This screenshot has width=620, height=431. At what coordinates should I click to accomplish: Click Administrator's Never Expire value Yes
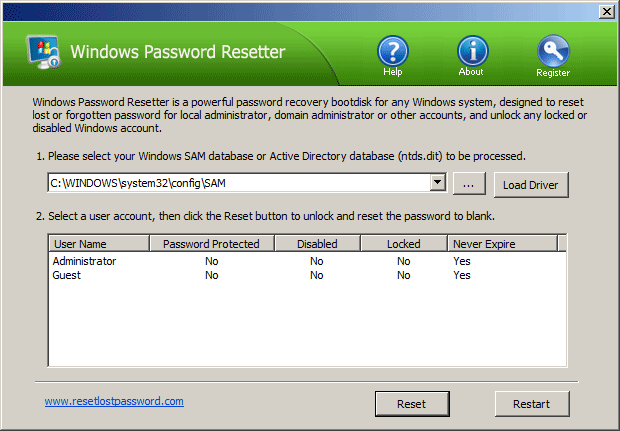point(462,261)
